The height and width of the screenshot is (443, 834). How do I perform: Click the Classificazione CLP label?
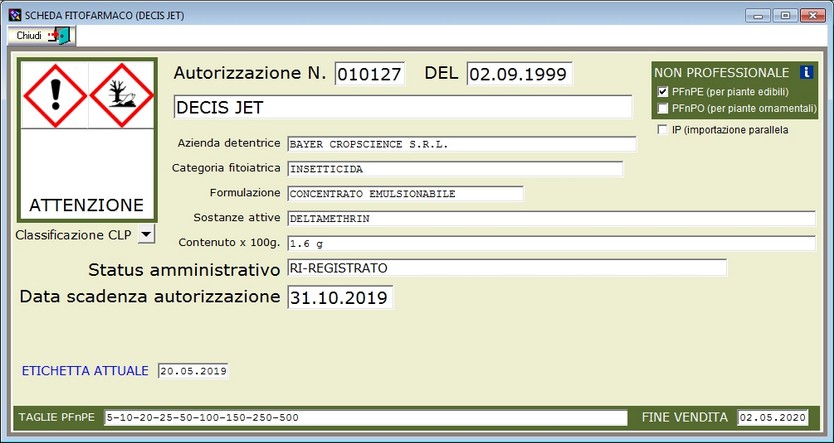pyautogui.click(x=73, y=235)
